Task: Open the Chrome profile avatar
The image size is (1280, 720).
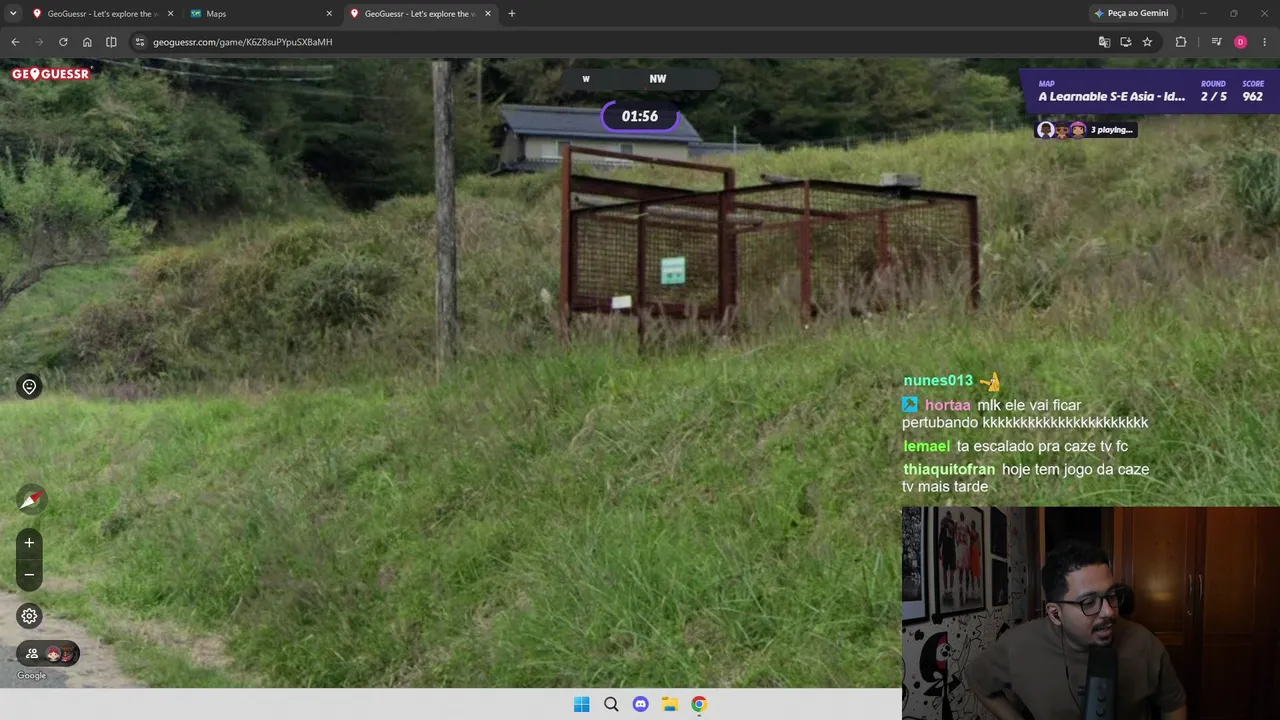Action: pyautogui.click(x=1240, y=42)
